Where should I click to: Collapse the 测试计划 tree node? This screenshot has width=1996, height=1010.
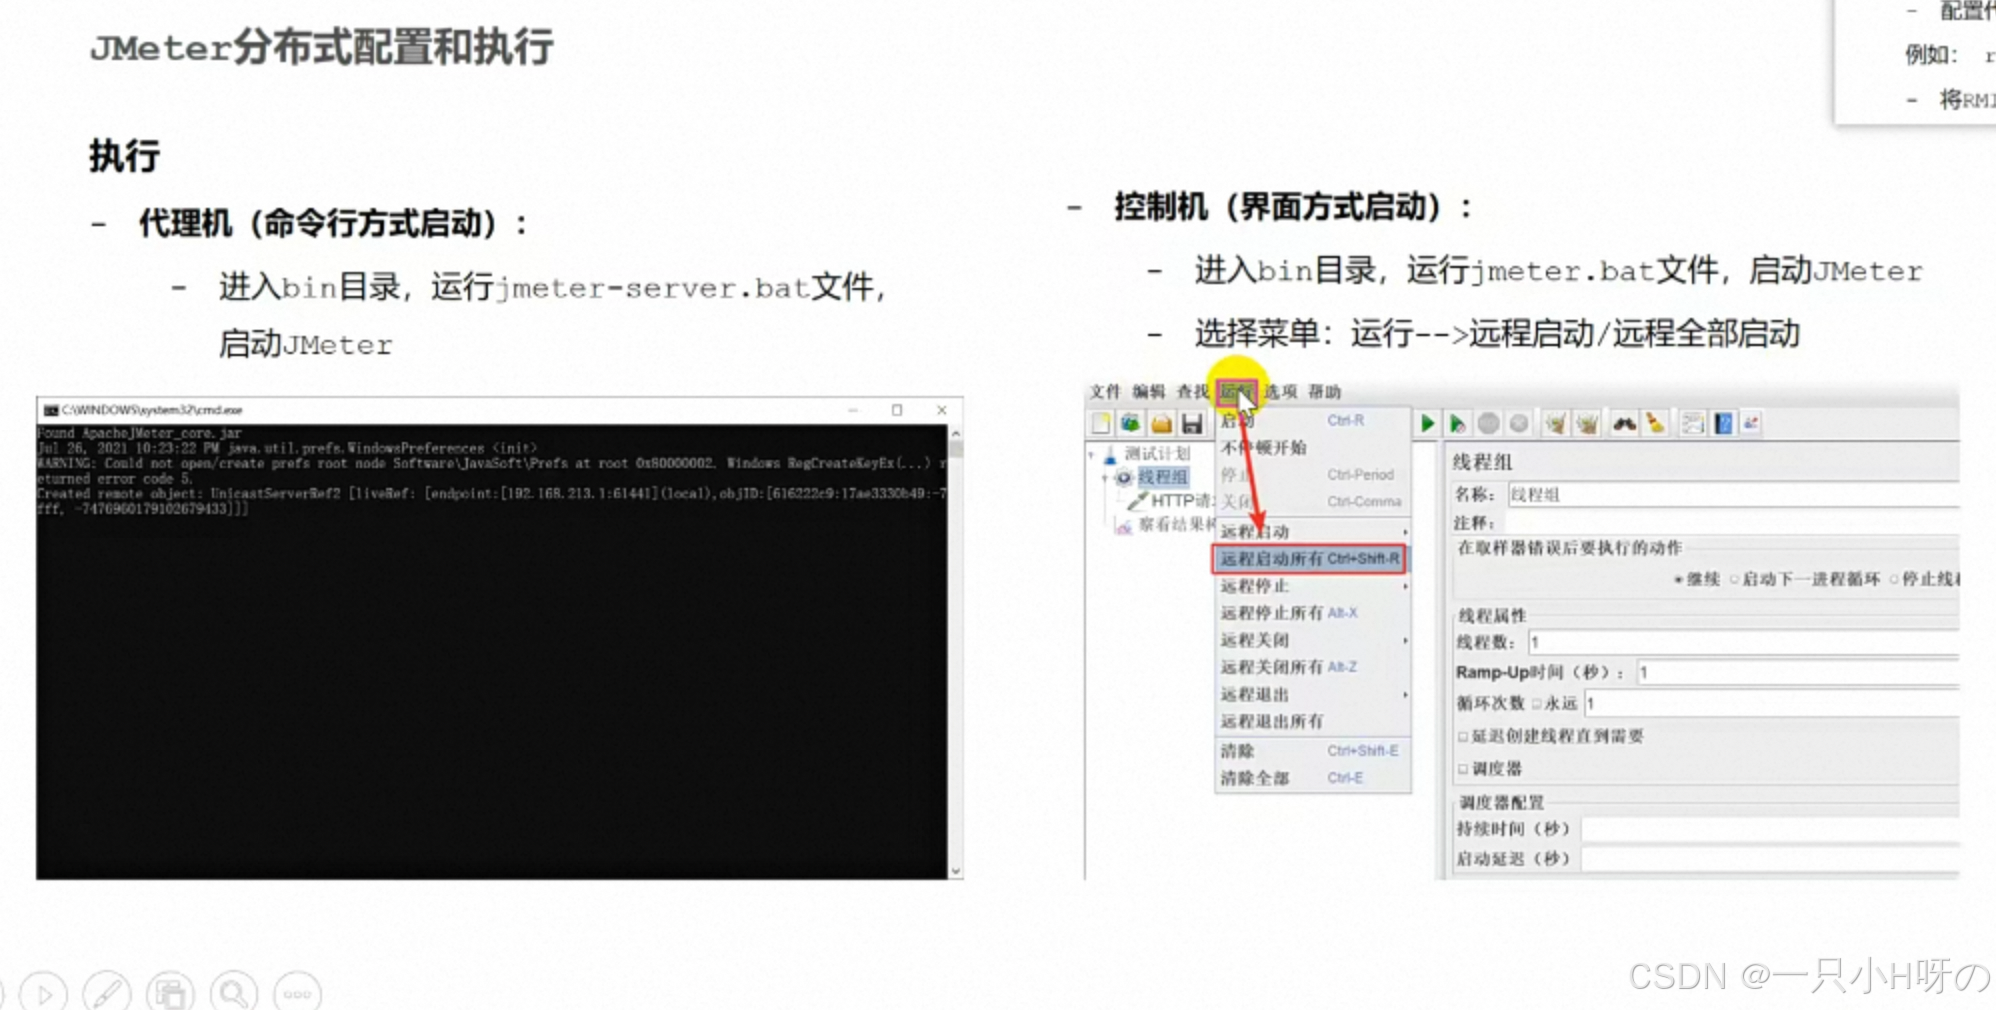click(x=1092, y=454)
